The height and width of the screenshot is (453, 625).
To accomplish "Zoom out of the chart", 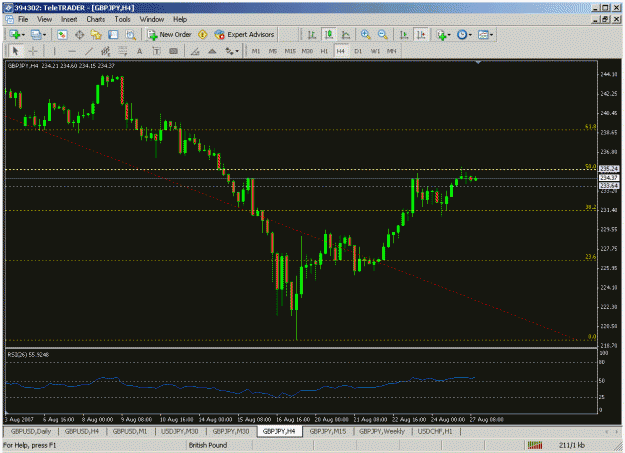I will pyautogui.click(x=383, y=35).
